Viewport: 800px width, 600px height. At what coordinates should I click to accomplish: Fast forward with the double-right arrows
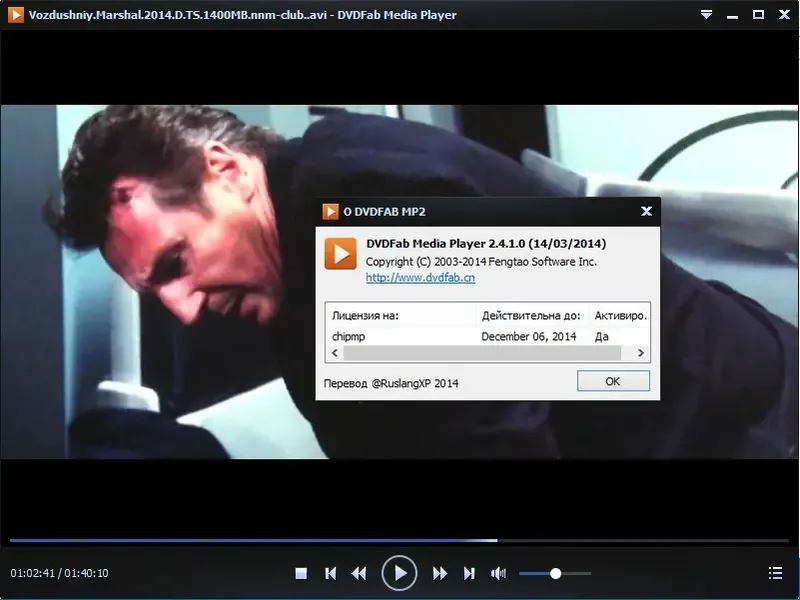[x=440, y=573]
